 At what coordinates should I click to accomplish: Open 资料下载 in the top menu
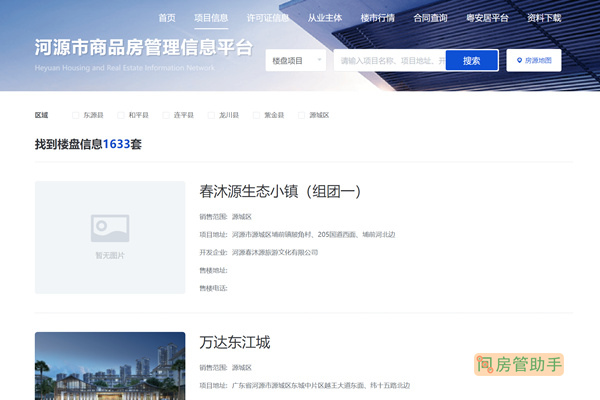[544, 18]
